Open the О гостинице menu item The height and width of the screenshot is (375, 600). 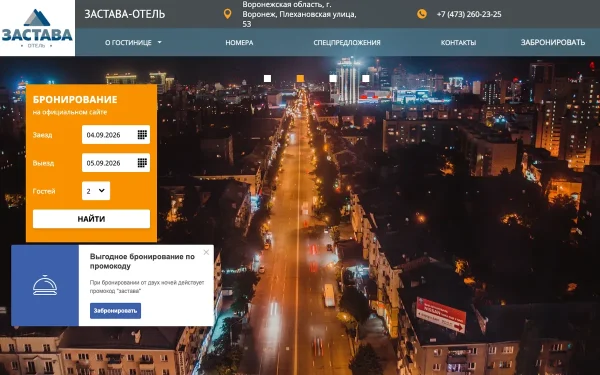[128, 42]
